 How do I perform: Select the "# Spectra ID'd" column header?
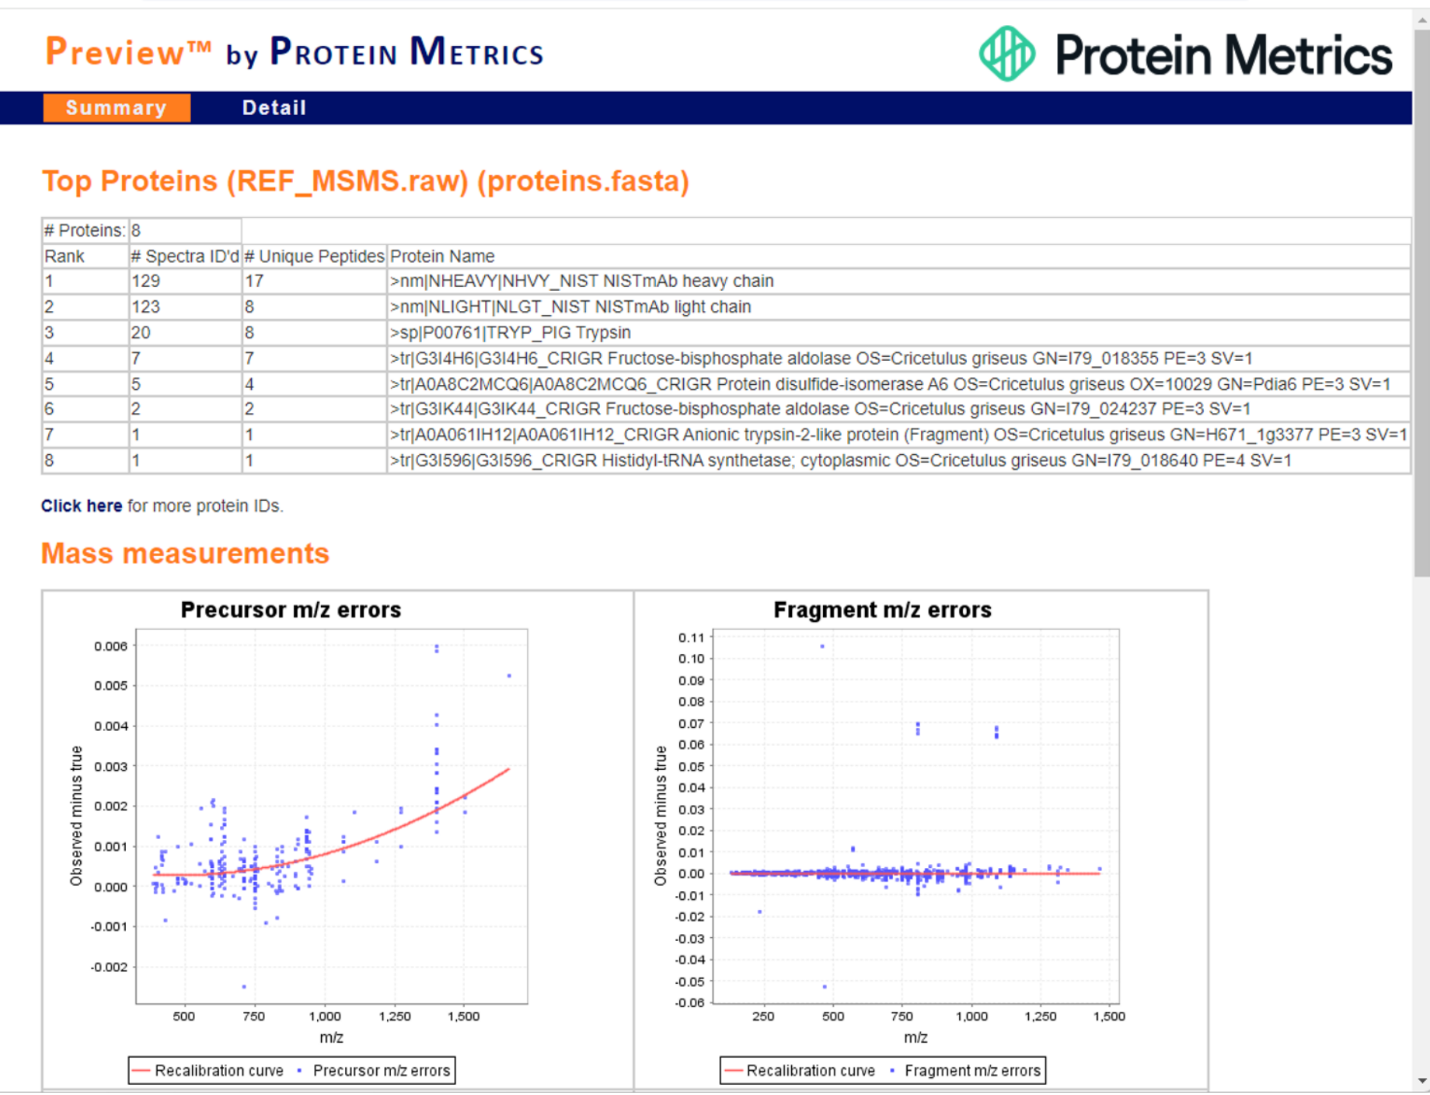tap(185, 256)
